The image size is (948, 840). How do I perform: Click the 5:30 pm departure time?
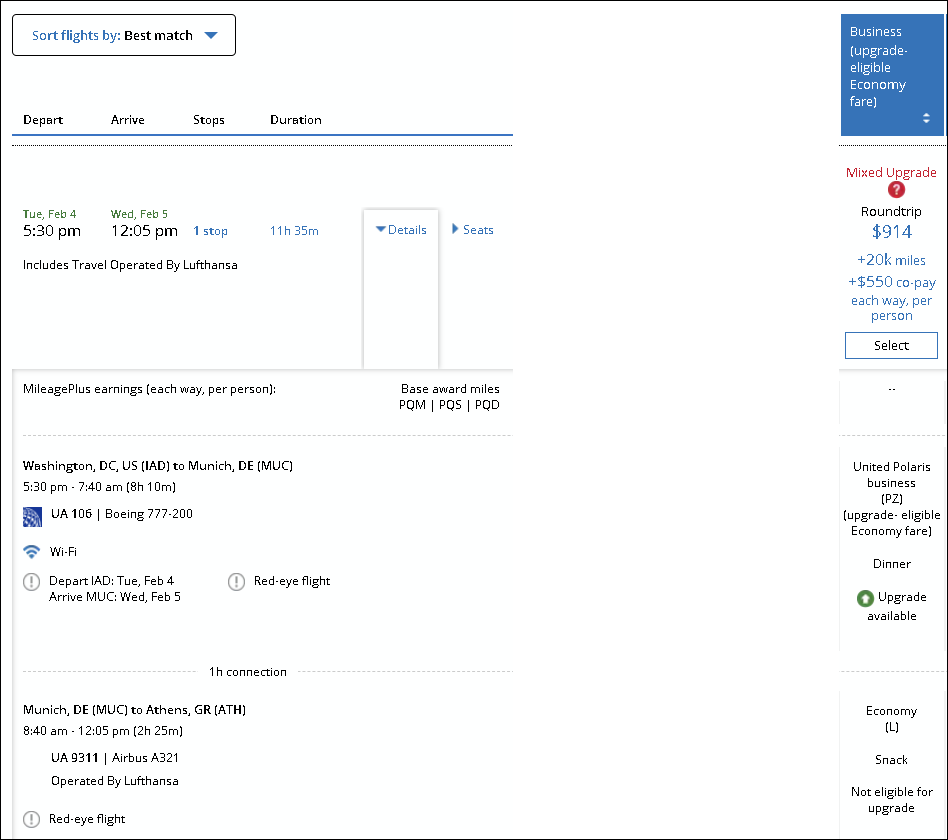click(52, 231)
